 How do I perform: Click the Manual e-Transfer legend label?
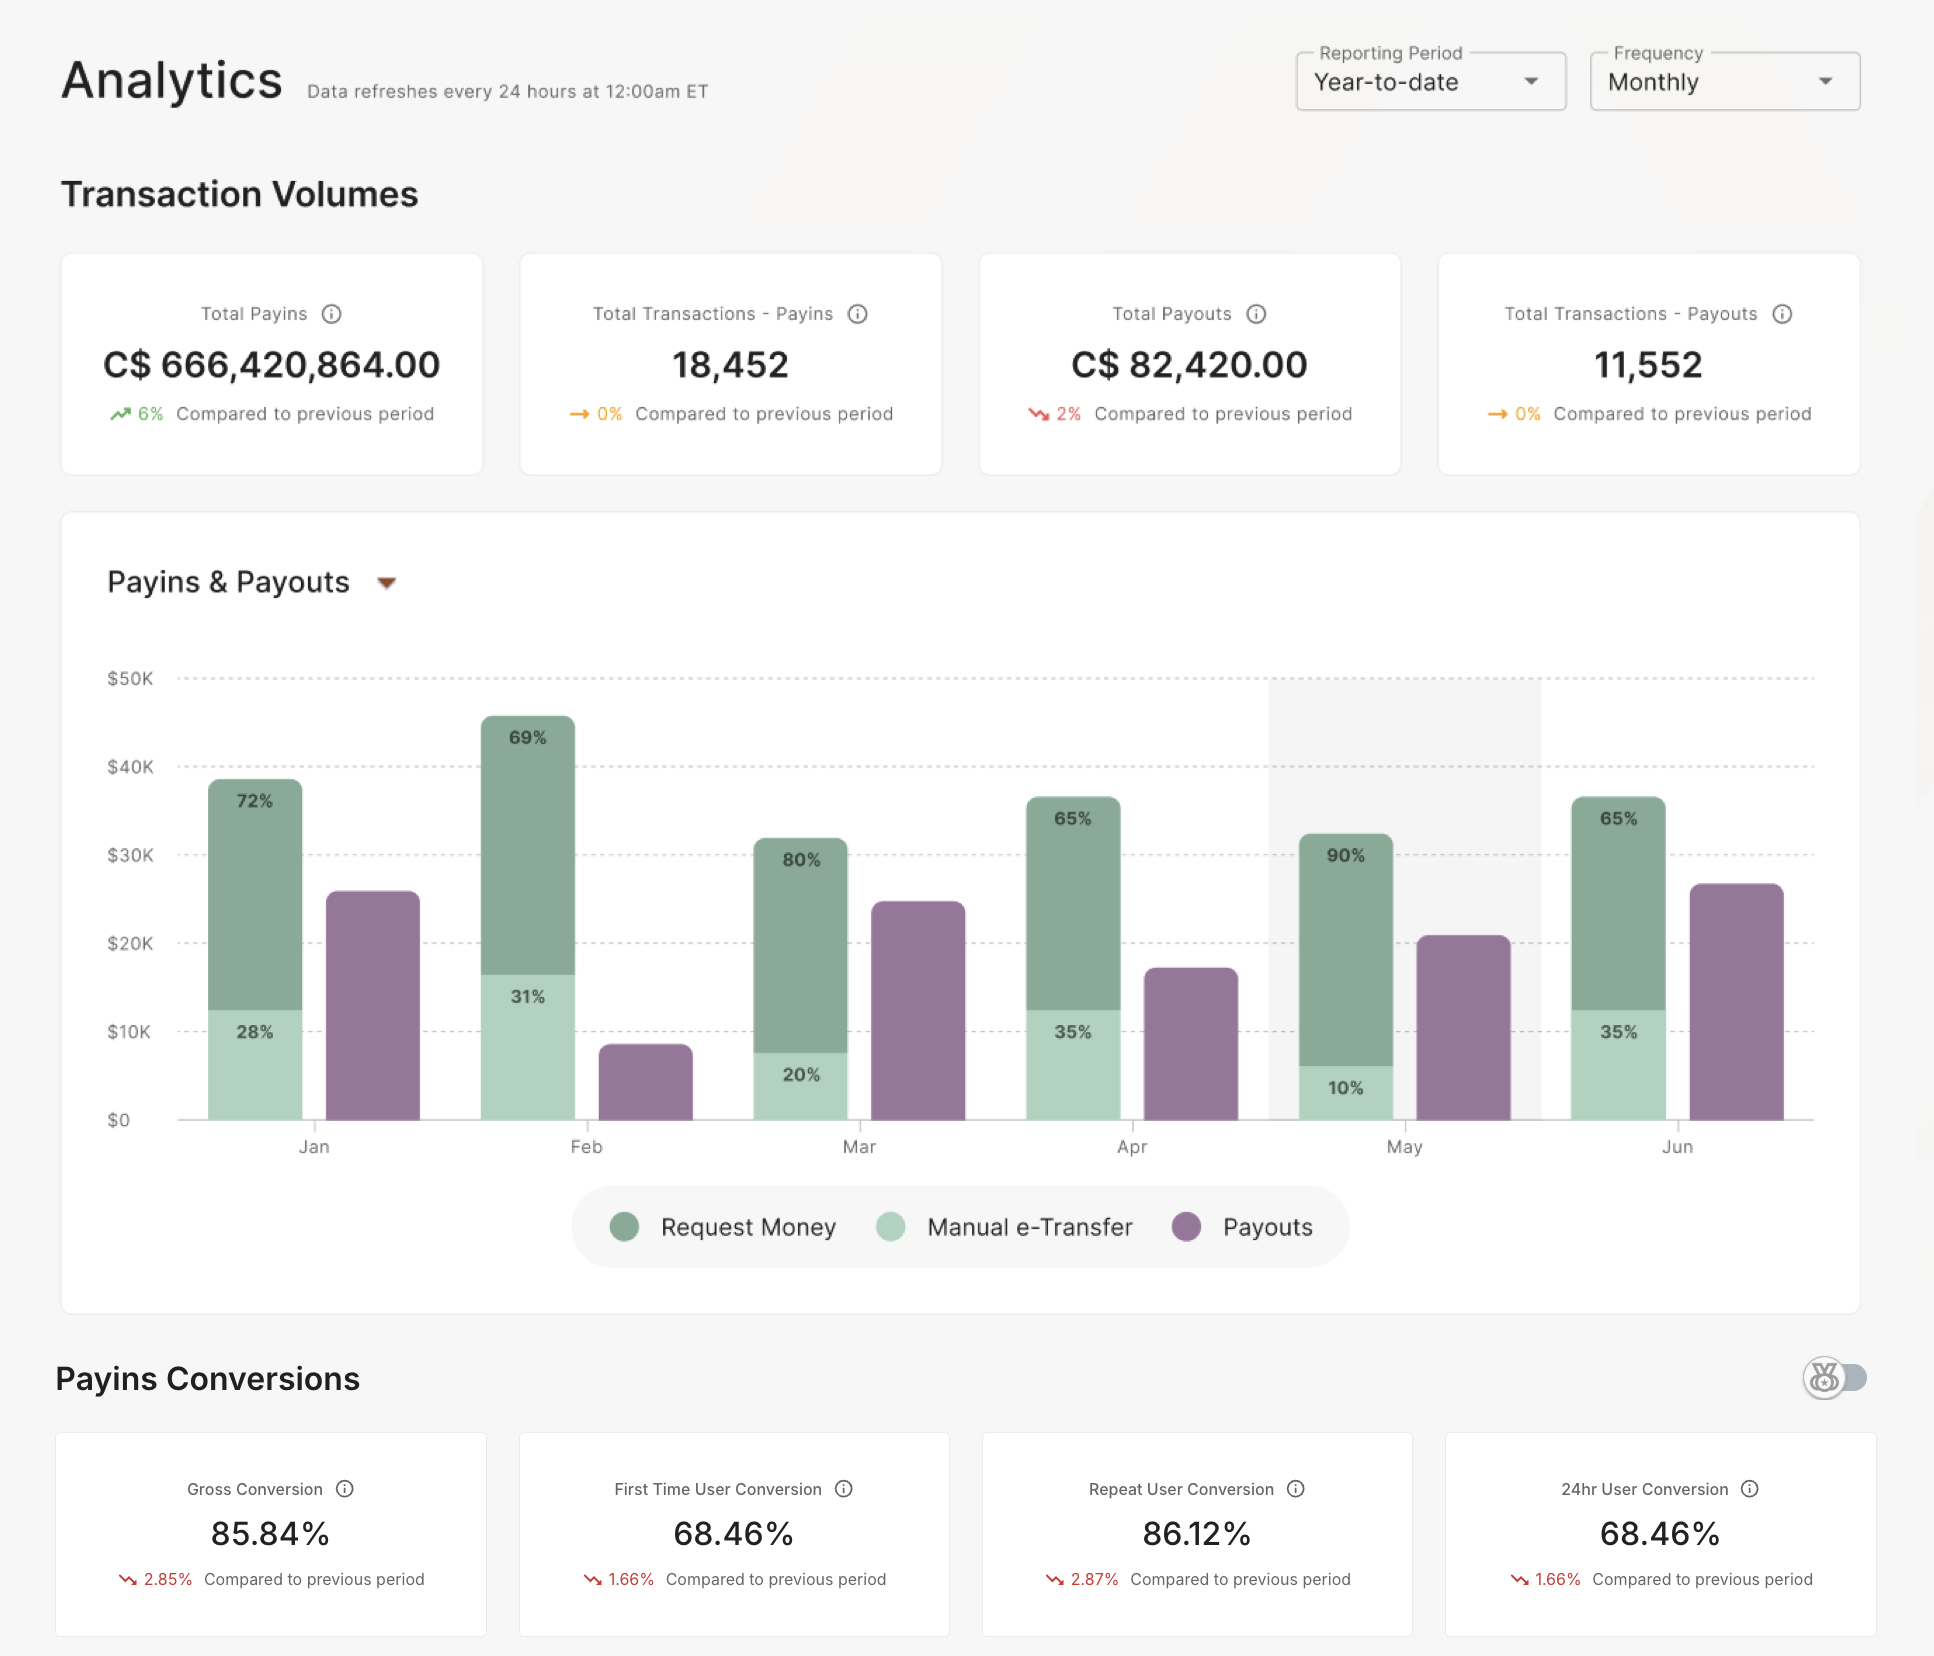[1029, 1227]
